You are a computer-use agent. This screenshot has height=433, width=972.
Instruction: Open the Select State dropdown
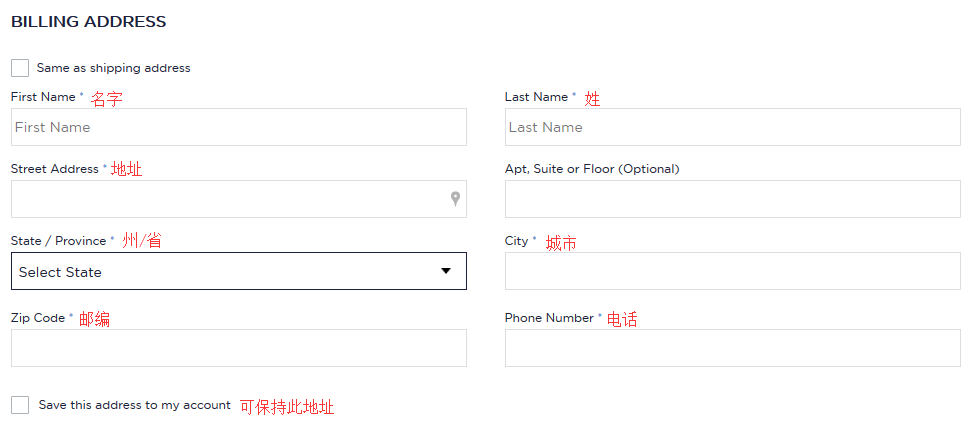[x=238, y=271]
